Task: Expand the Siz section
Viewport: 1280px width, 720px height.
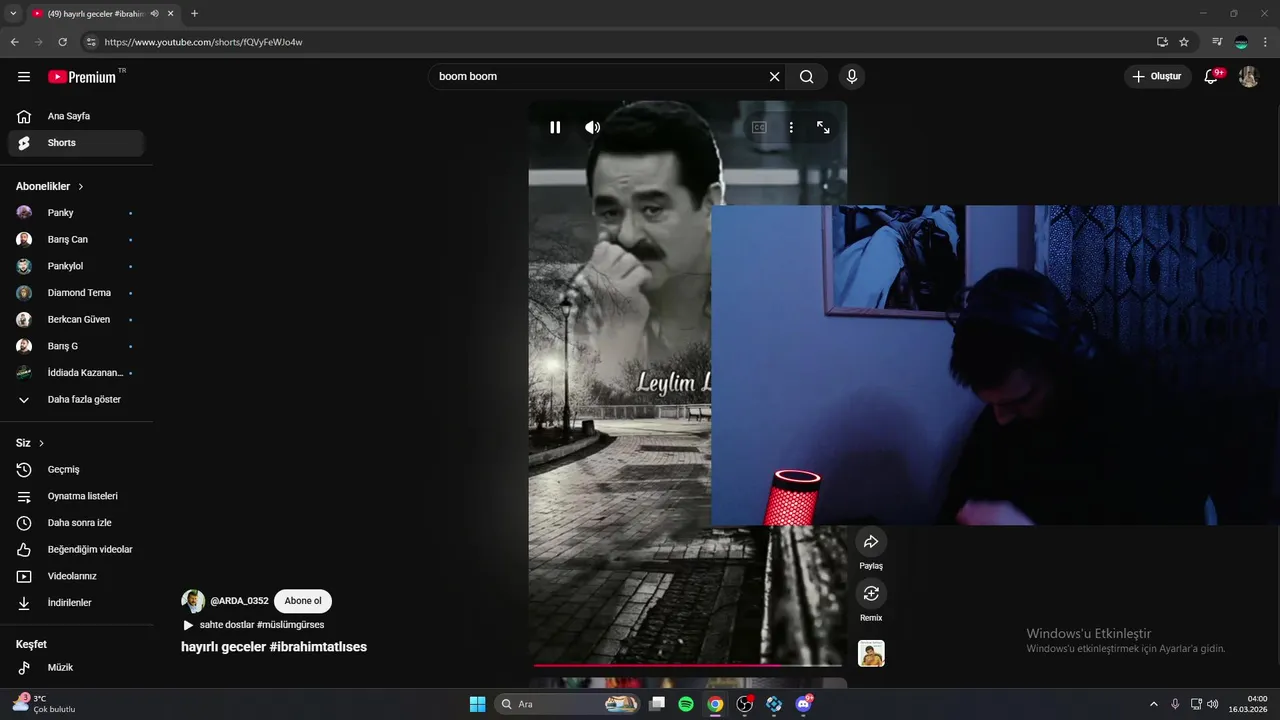Action: [x=30, y=443]
